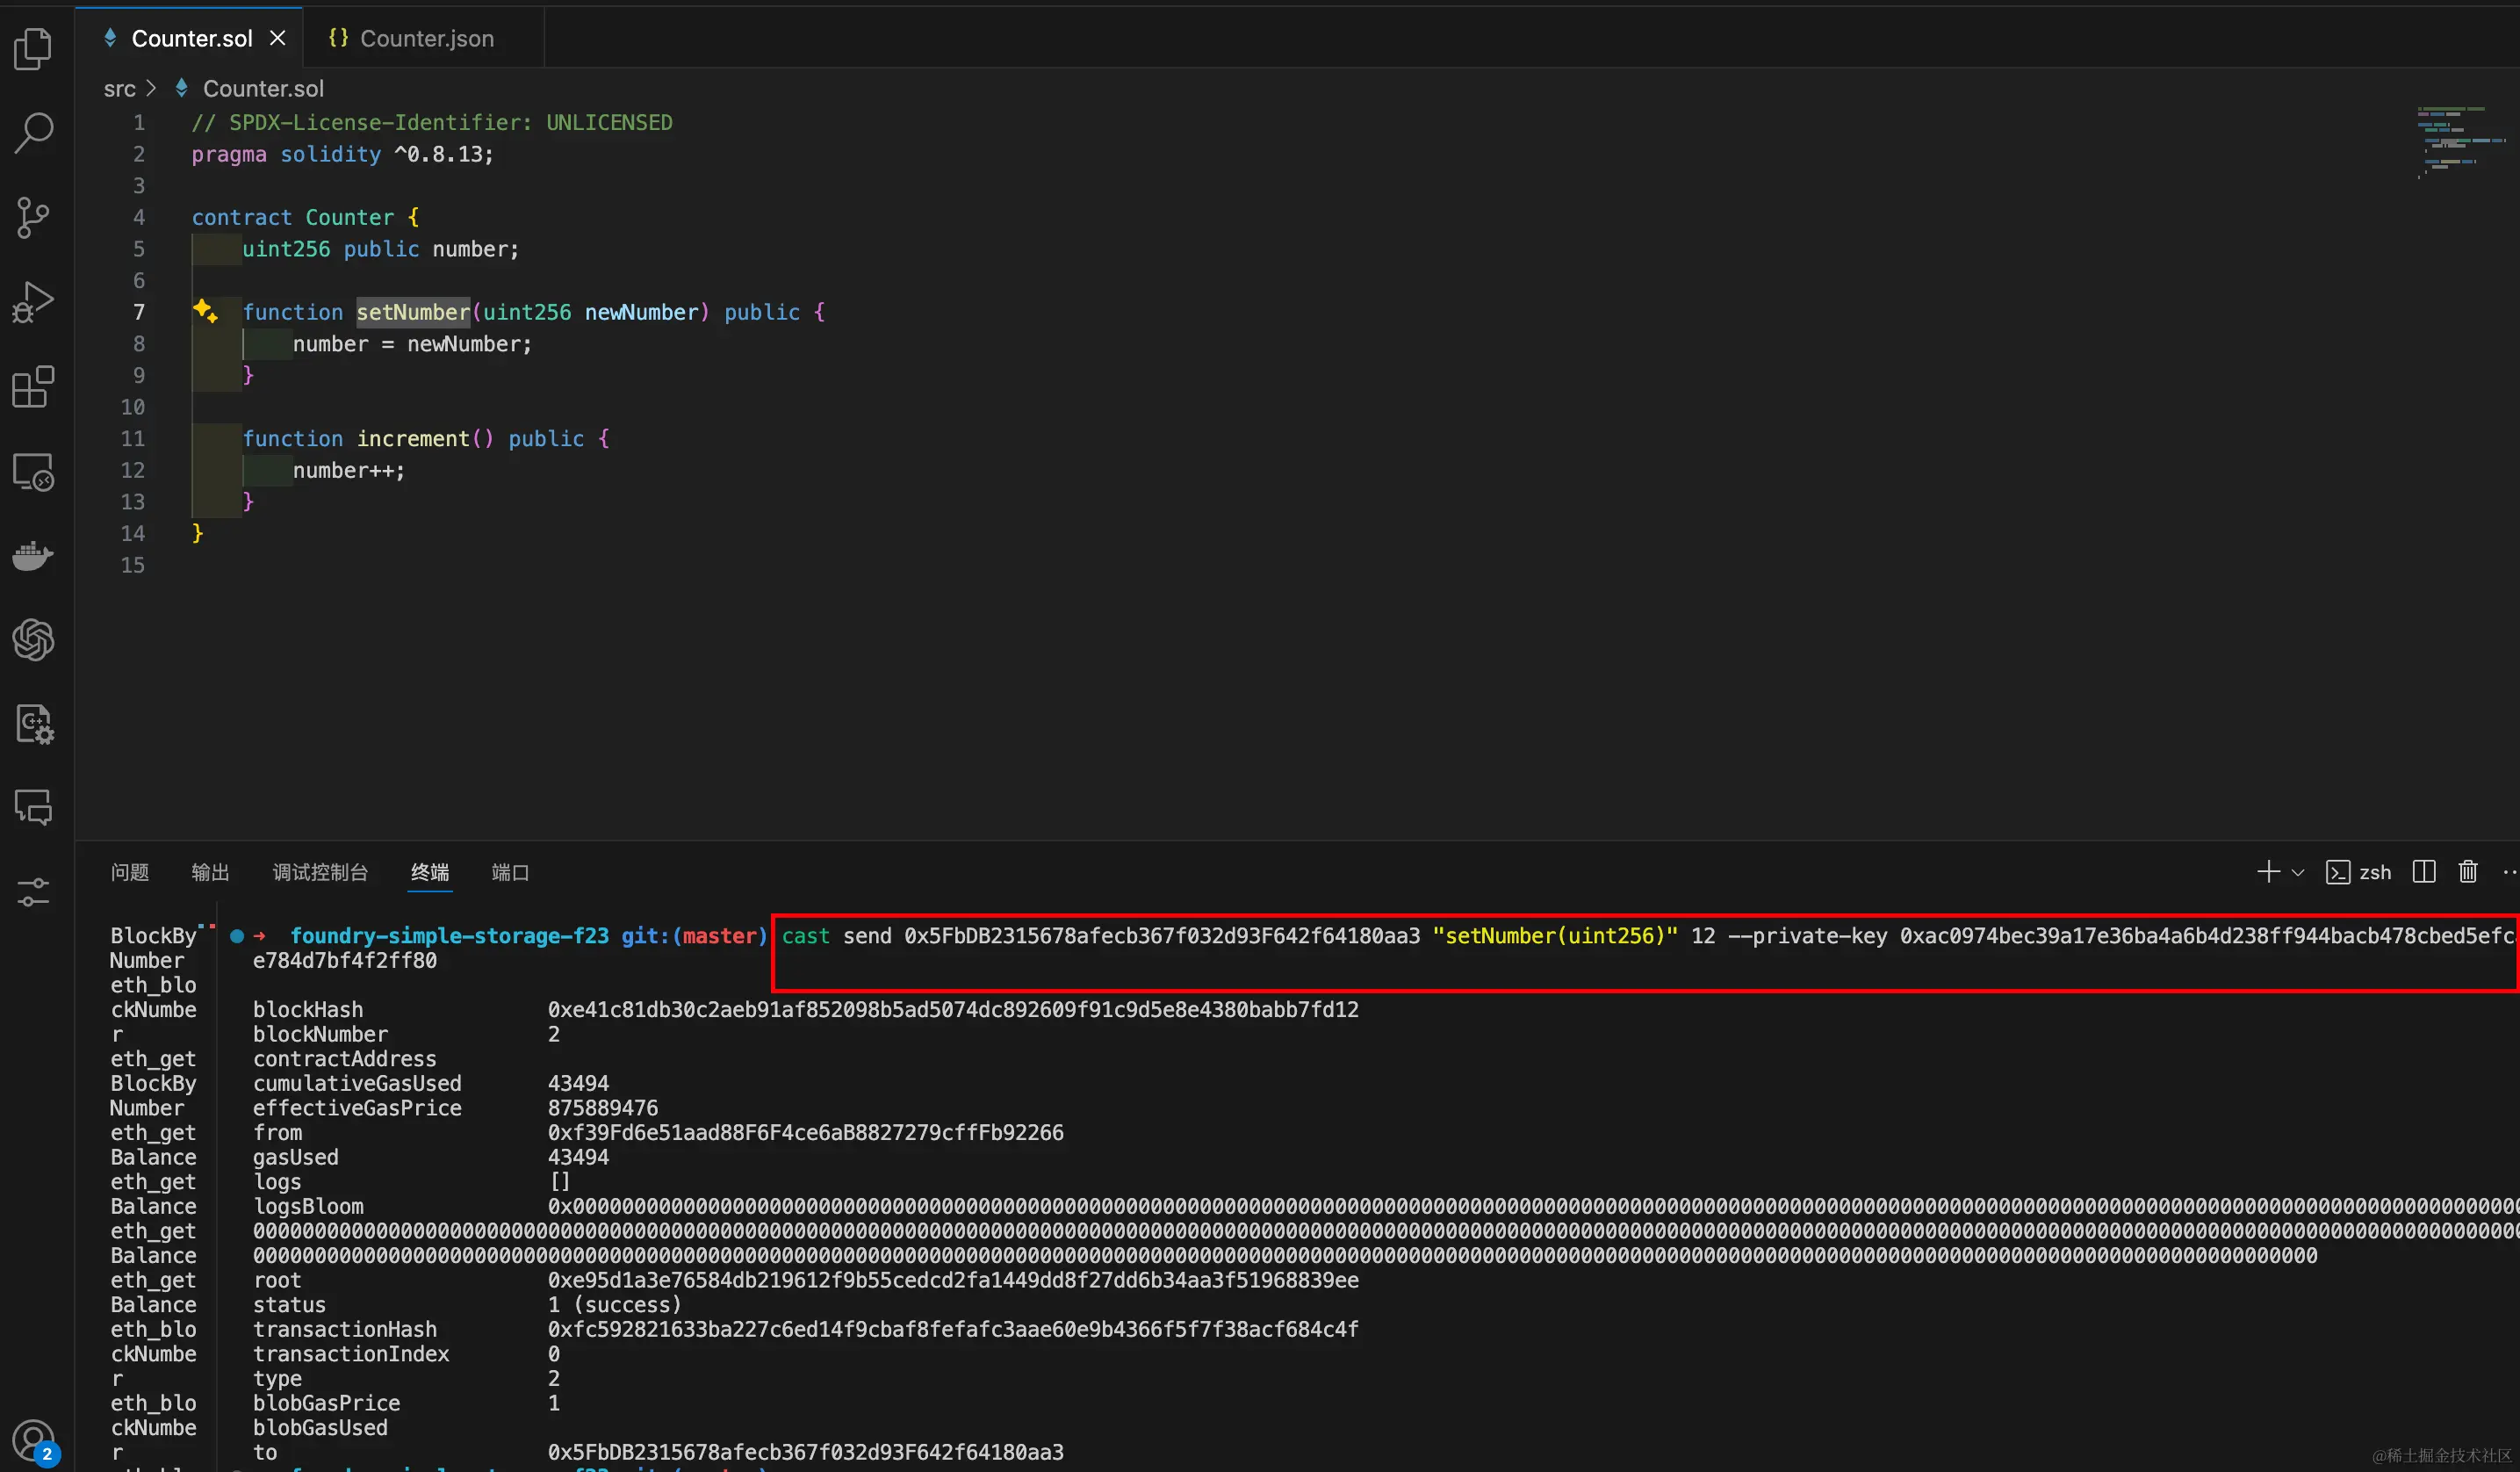Open the Run and Debug view
This screenshot has width=2520, height=1472.
[33, 301]
